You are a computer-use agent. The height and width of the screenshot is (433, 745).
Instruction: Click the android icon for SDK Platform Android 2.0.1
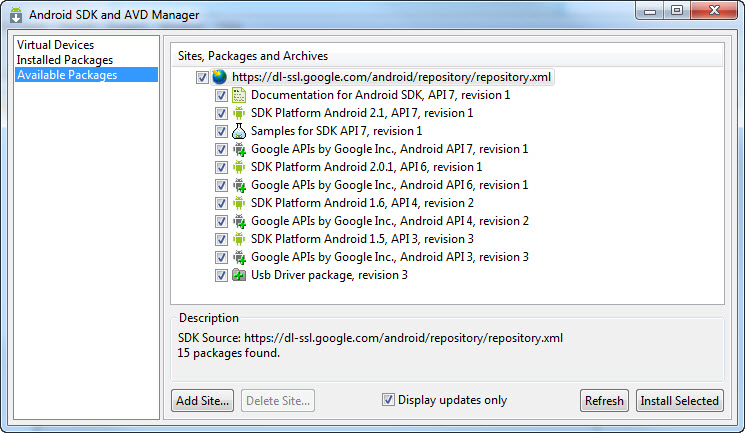pyautogui.click(x=239, y=167)
